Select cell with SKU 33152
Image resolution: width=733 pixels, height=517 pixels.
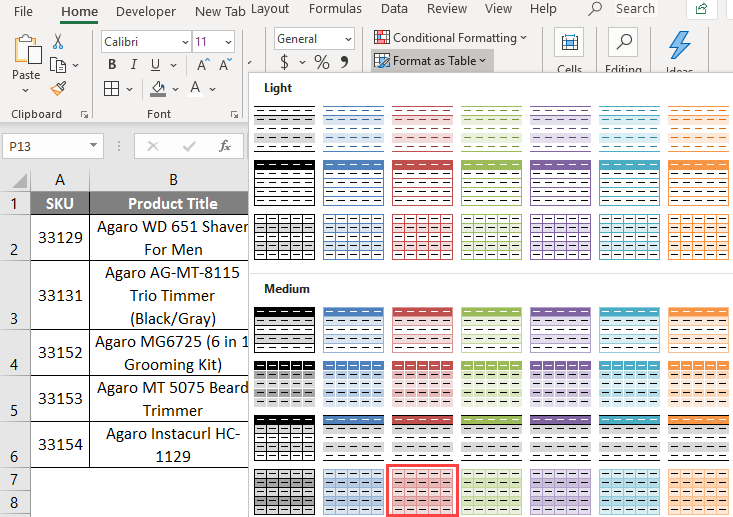click(60, 352)
